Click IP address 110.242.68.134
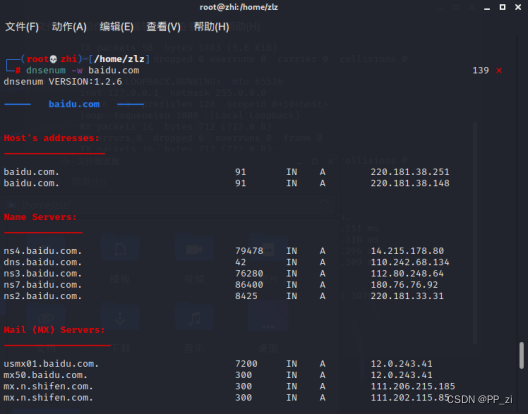This screenshot has width=528, height=415. (410, 262)
